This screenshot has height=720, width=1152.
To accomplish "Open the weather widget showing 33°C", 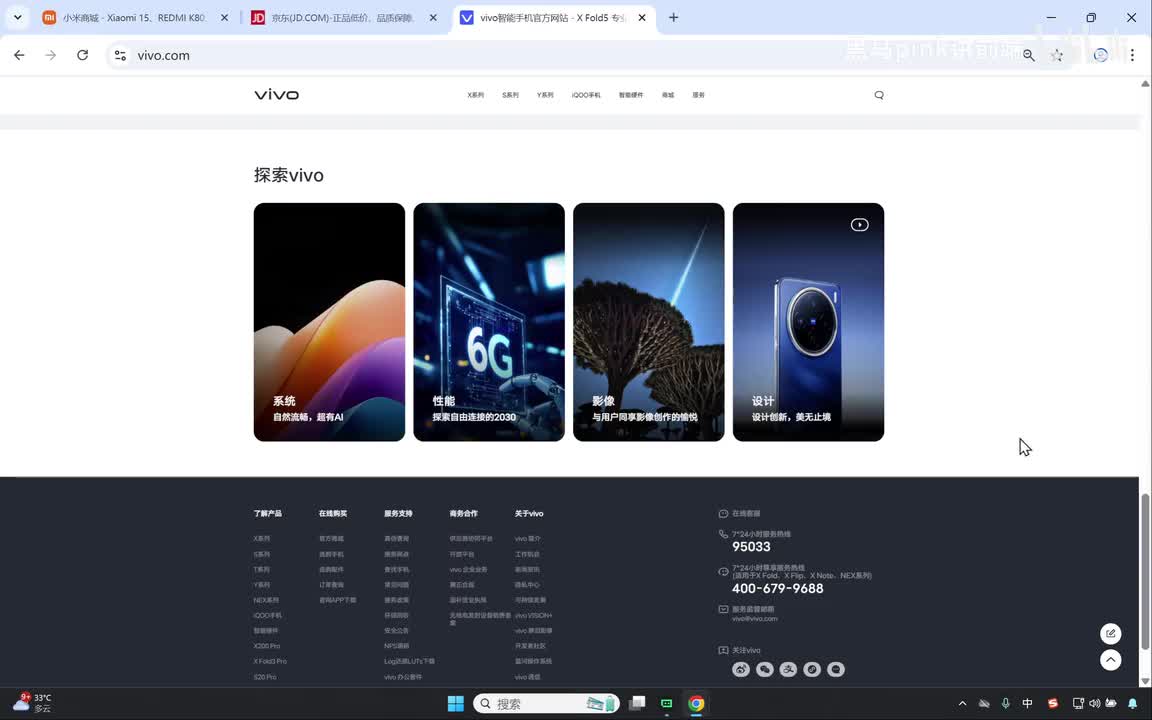I will 32,703.
